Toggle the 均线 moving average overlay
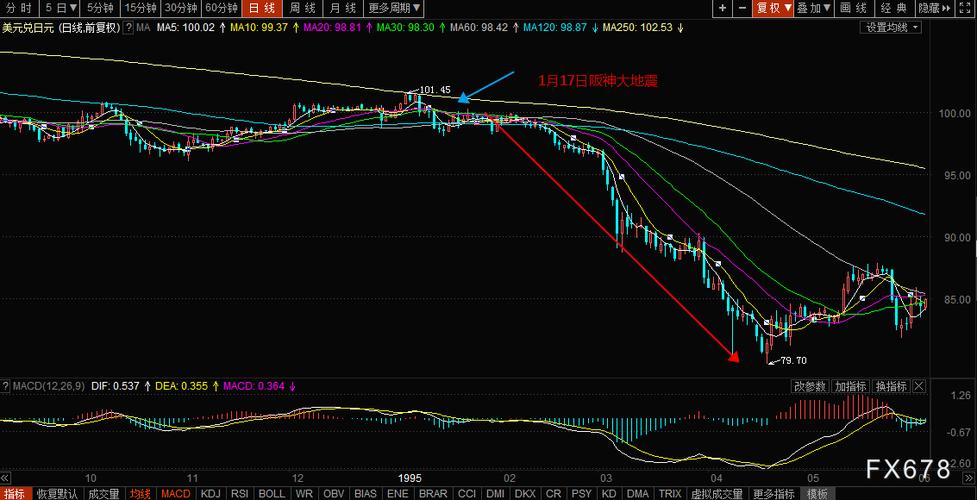The image size is (977, 500). point(141,493)
